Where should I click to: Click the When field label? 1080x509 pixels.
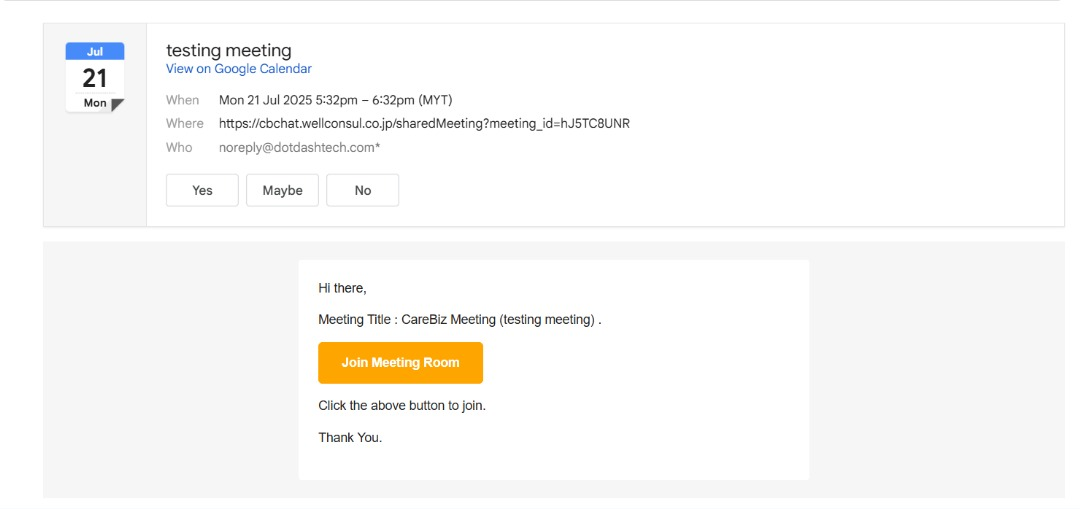click(183, 100)
